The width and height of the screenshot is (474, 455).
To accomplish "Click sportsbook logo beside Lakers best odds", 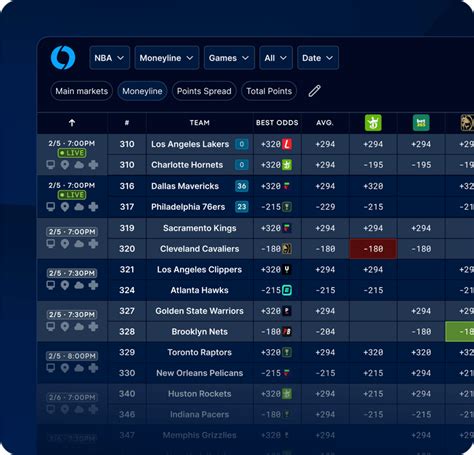I will (x=287, y=144).
